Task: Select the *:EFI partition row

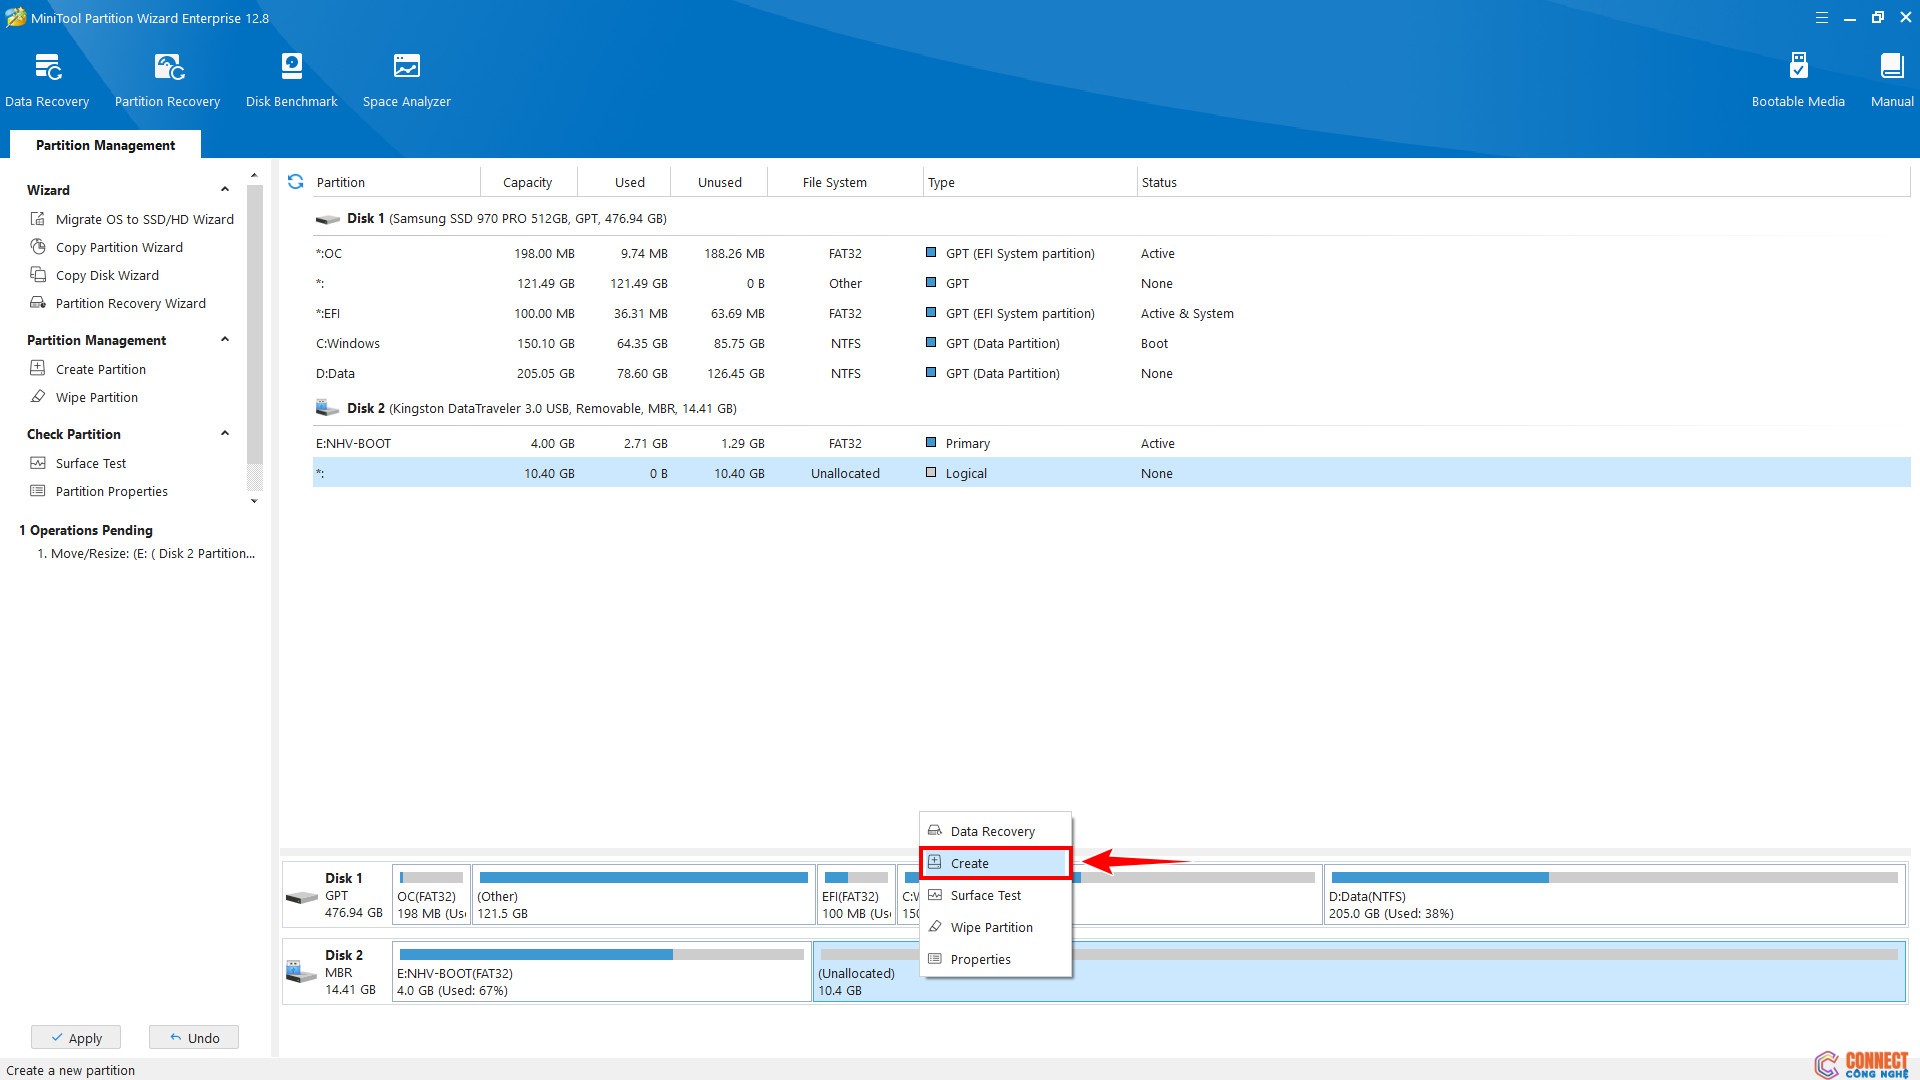Action: click(1111, 313)
